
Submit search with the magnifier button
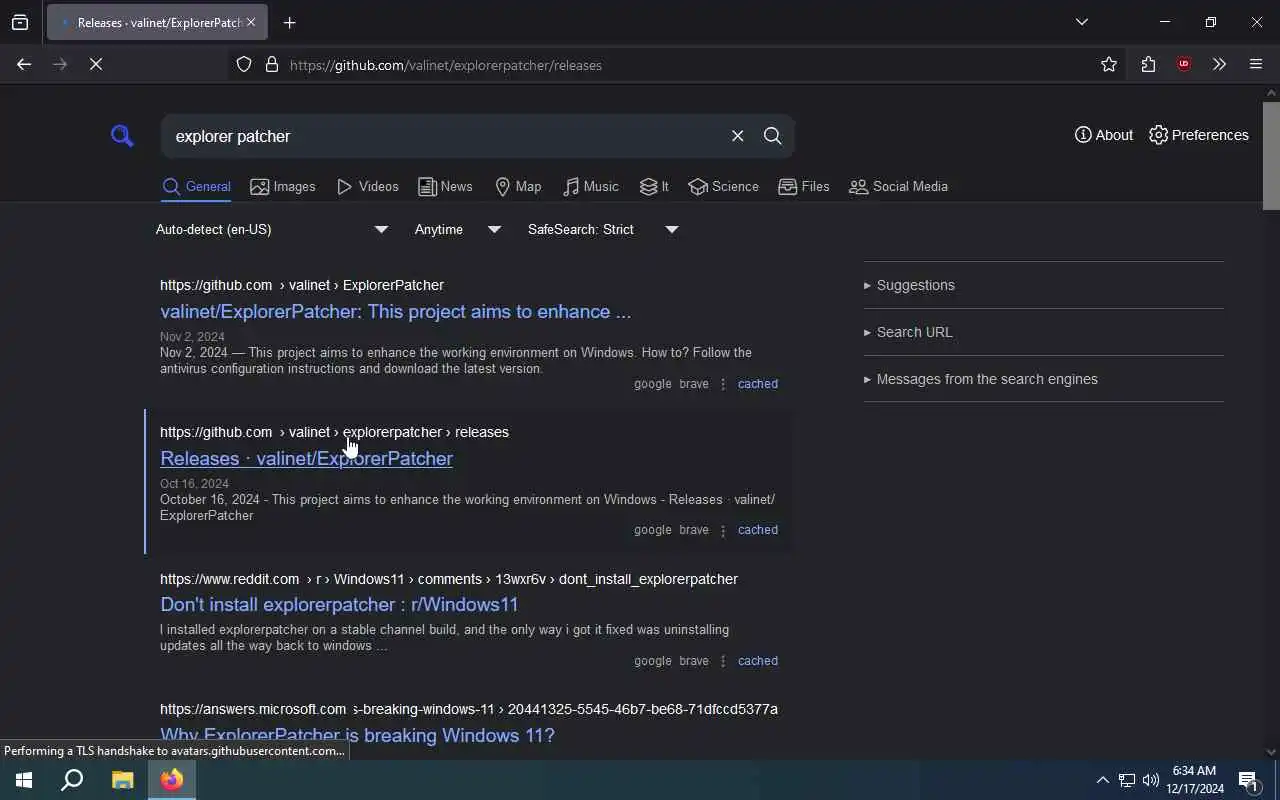click(x=773, y=136)
